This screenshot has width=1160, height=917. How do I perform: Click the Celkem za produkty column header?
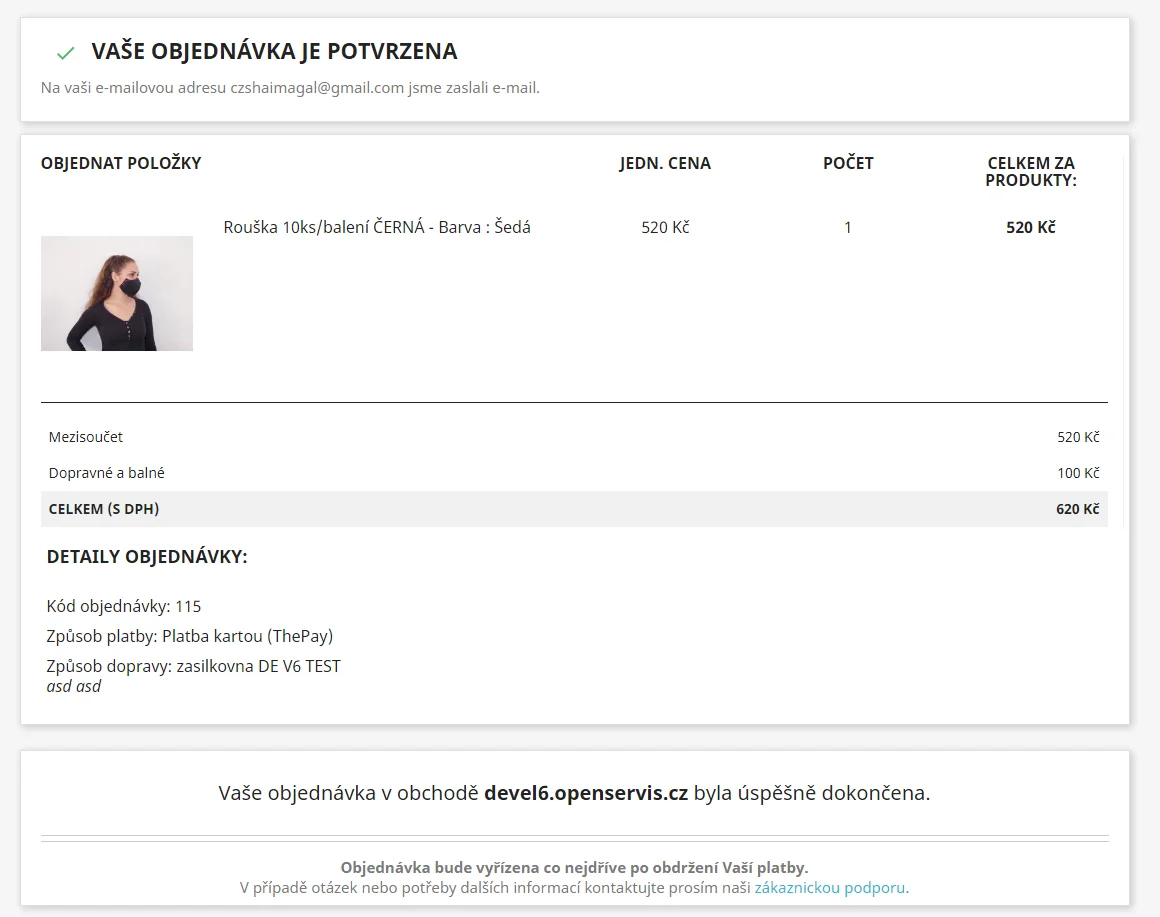(1030, 171)
